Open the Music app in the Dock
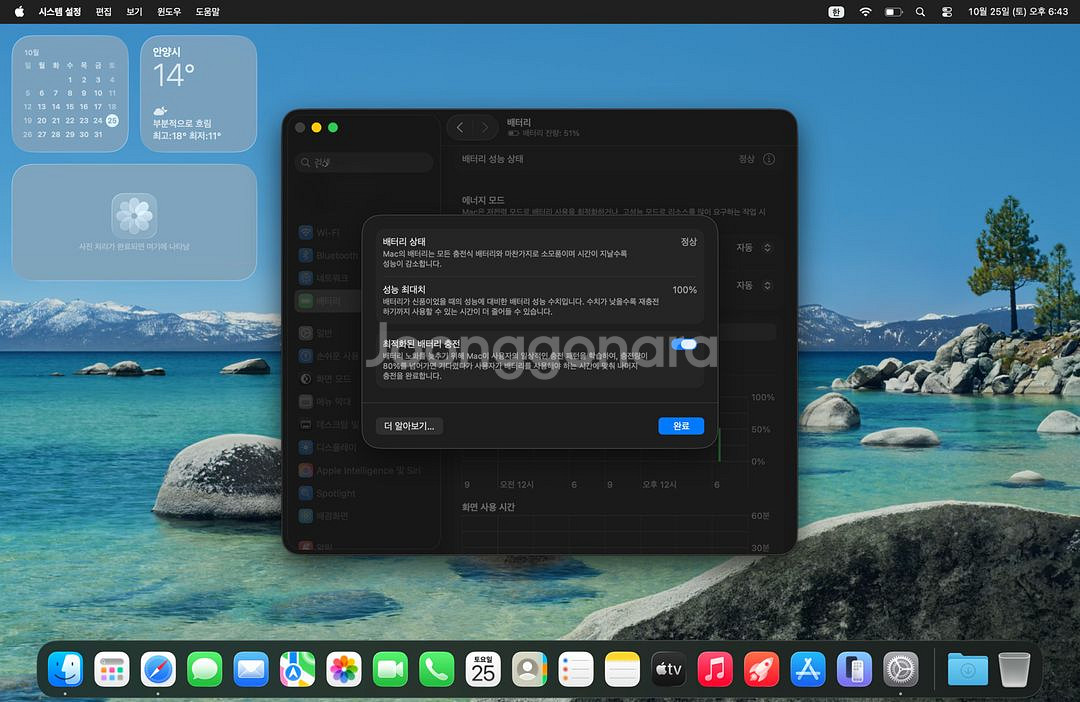This screenshot has height=702, width=1080. 715,669
